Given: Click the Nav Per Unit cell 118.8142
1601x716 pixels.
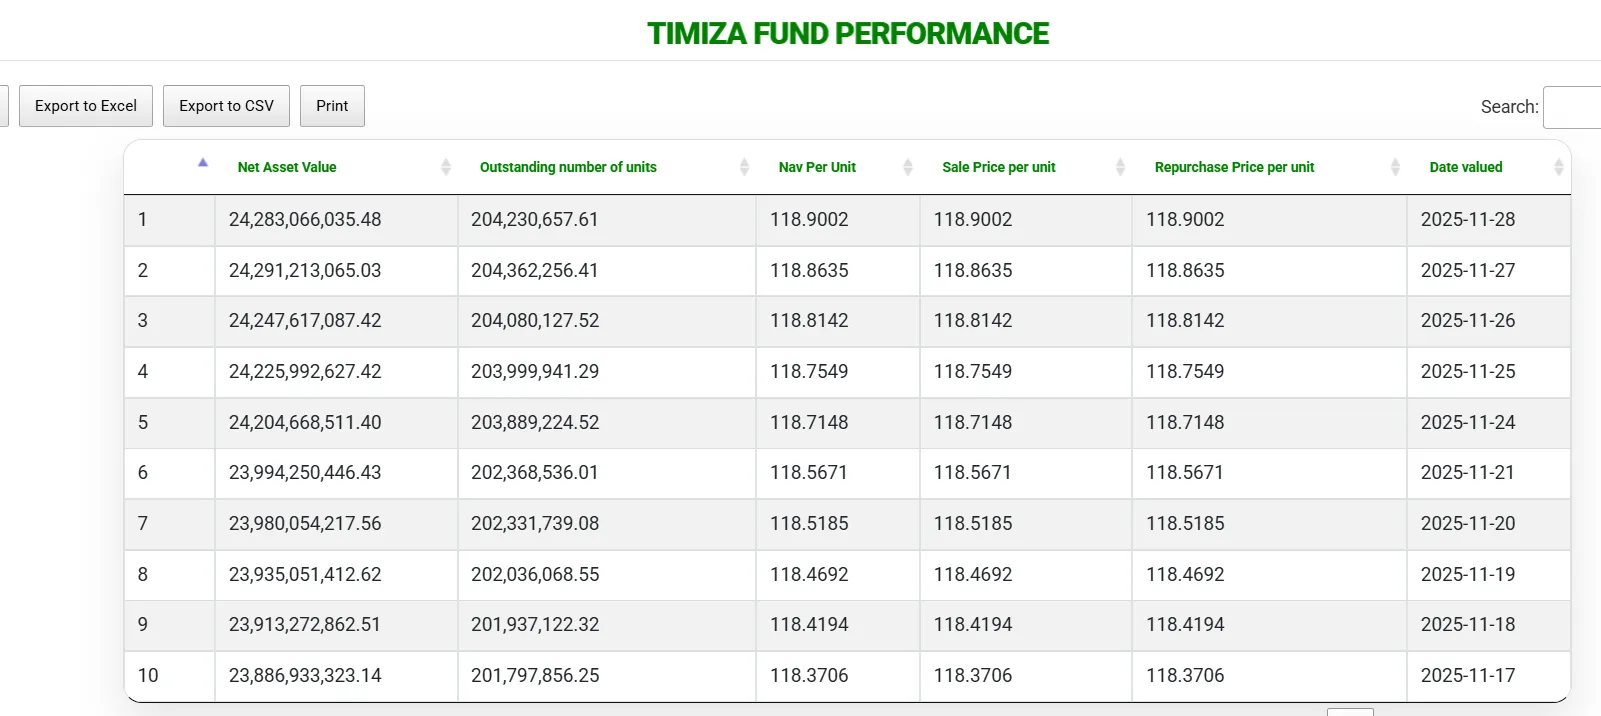Looking at the screenshot, I should (809, 321).
